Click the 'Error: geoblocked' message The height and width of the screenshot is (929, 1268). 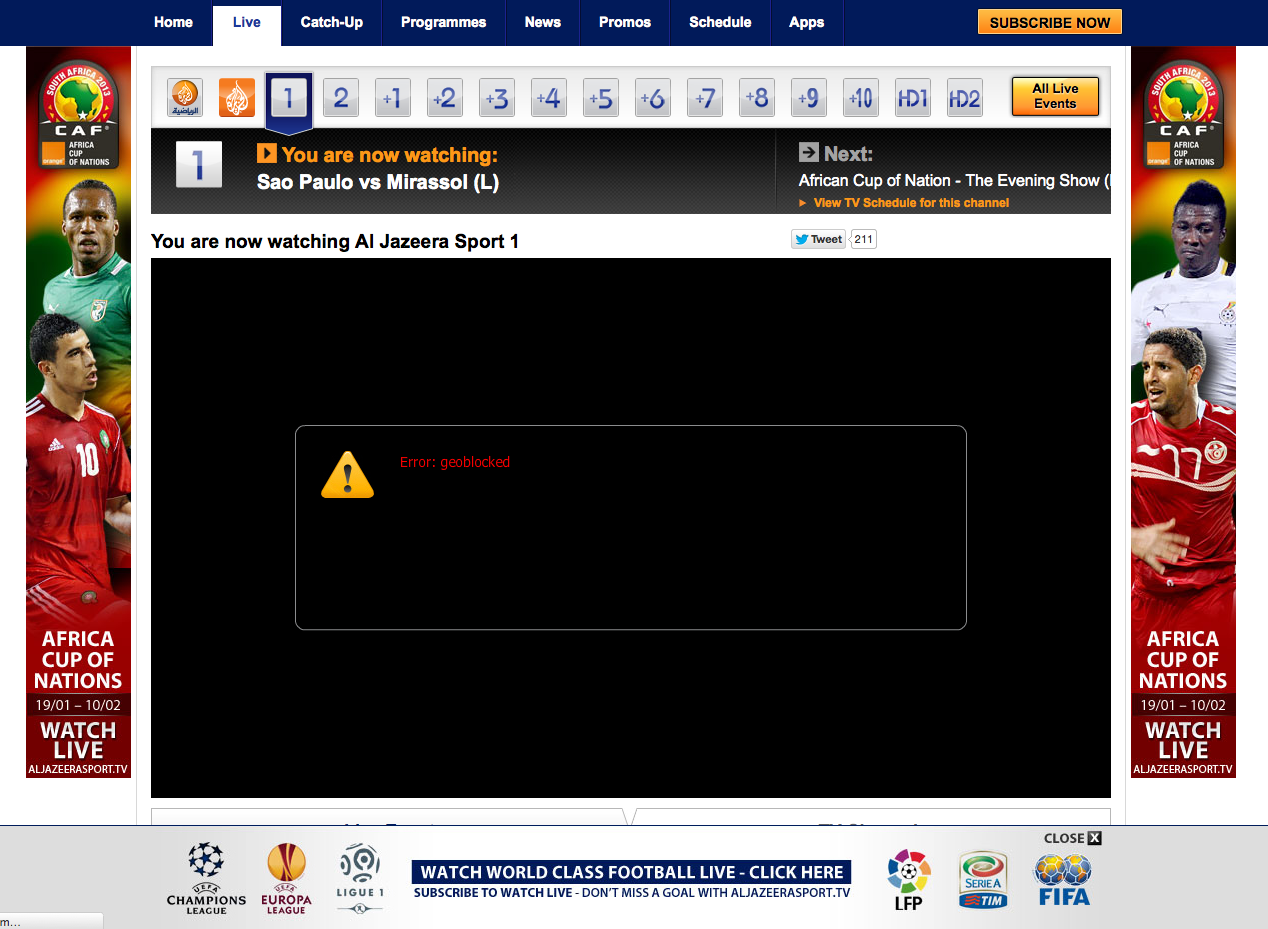click(x=455, y=462)
